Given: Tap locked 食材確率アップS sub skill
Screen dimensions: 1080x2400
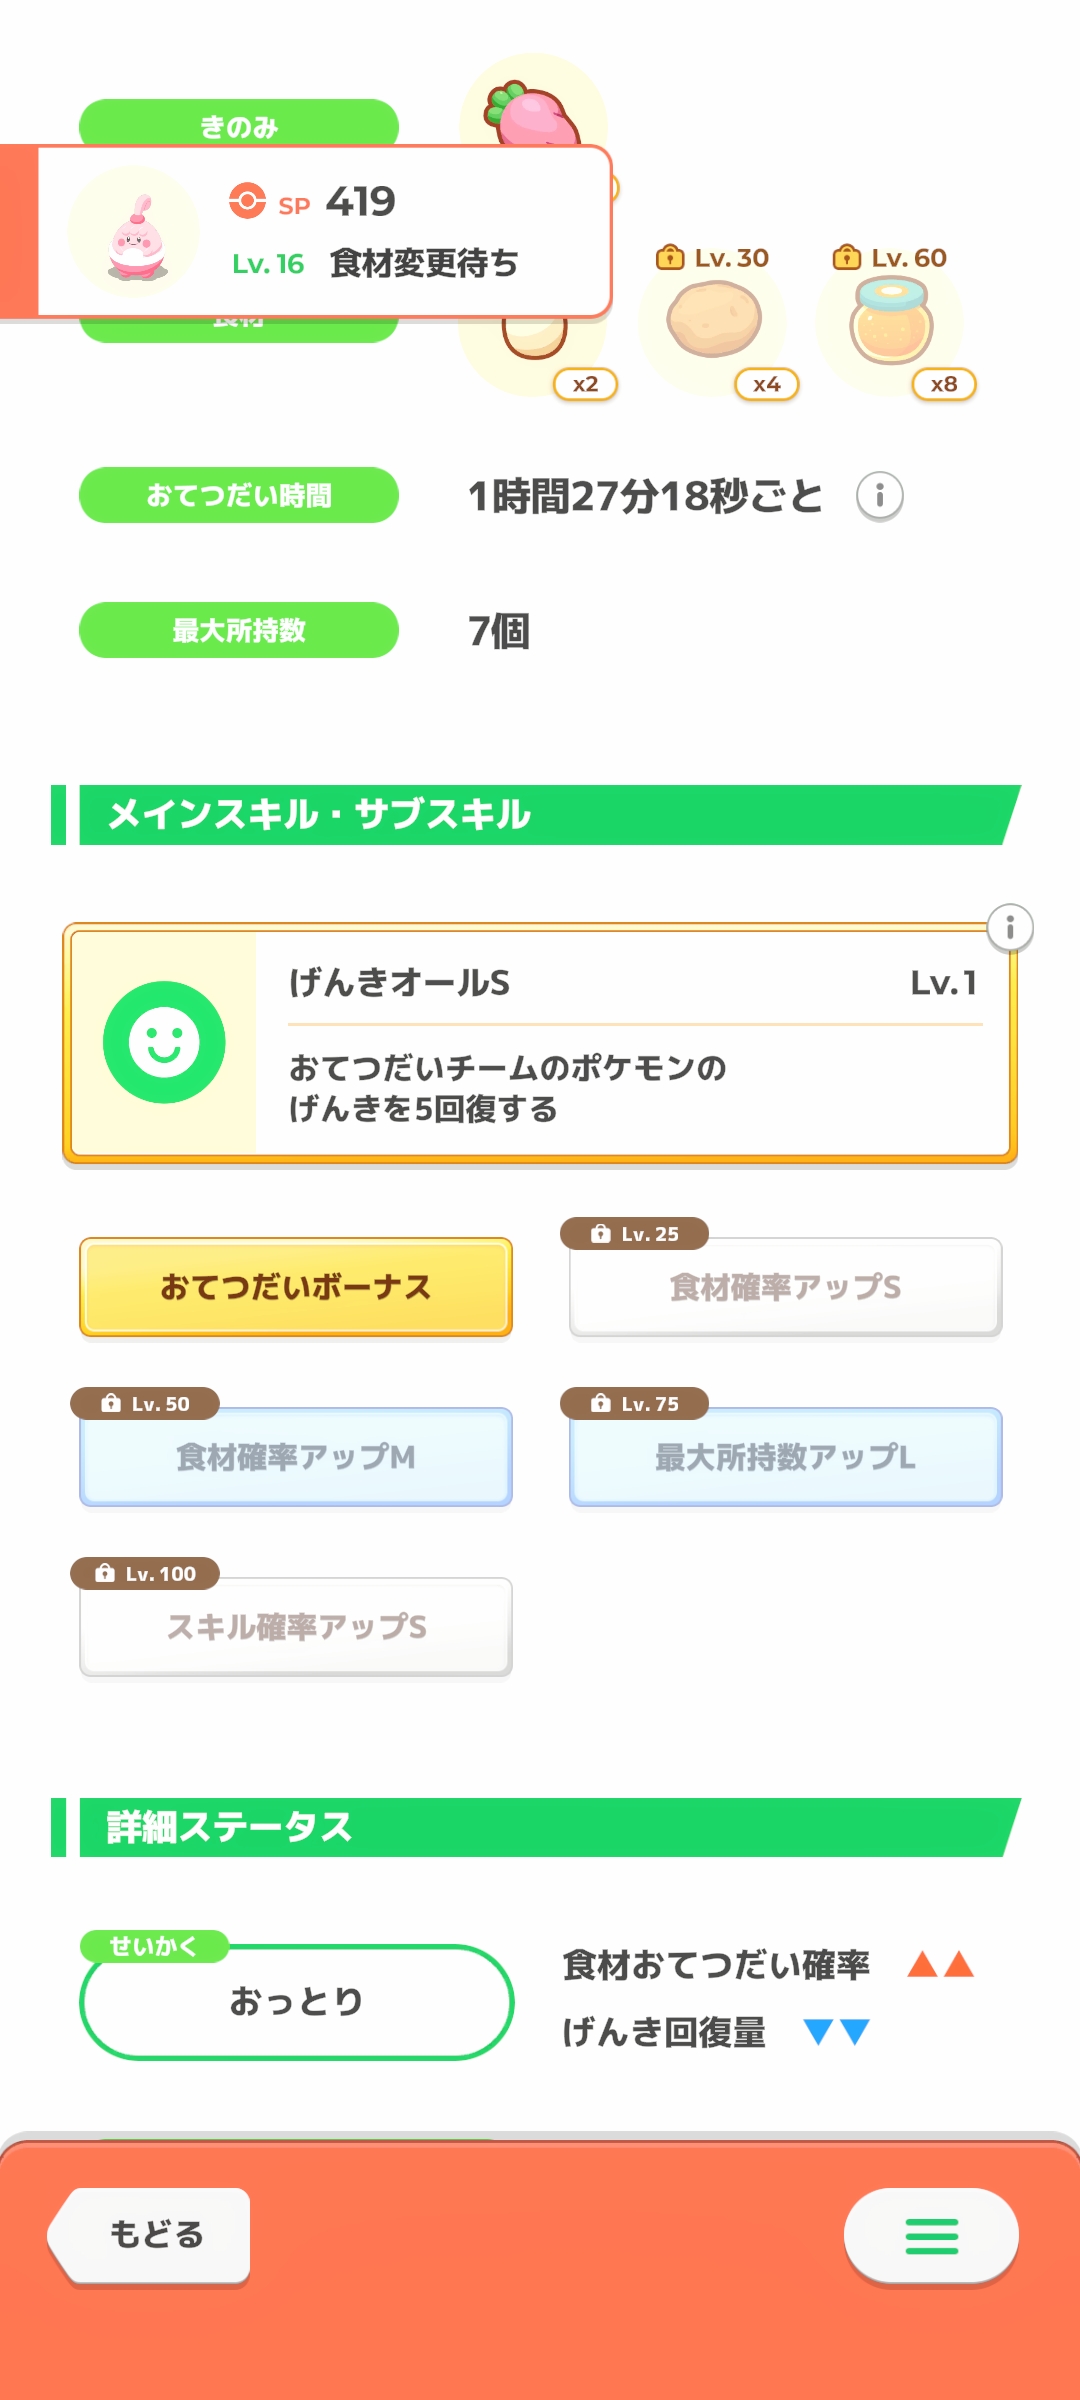Looking at the screenshot, I should (785, 1287).
